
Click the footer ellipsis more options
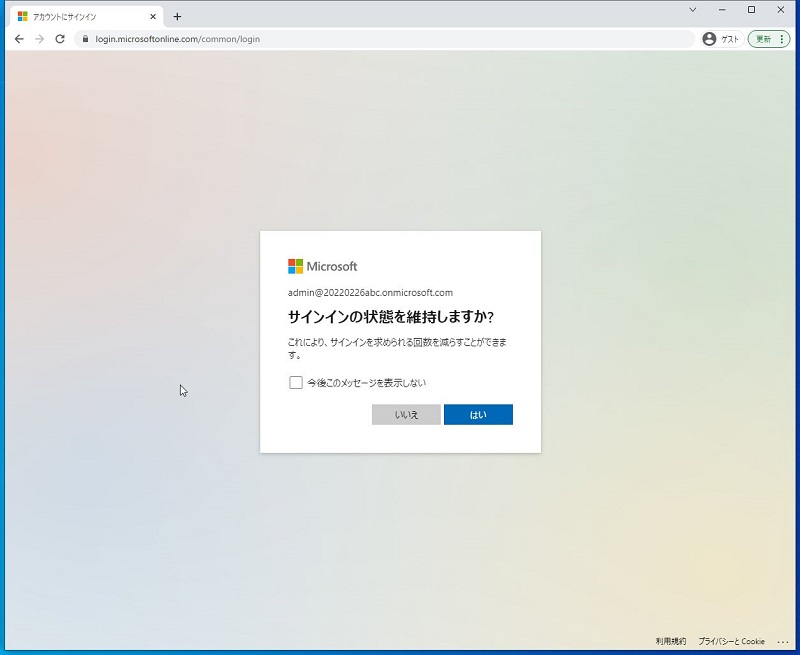[782, 642]
